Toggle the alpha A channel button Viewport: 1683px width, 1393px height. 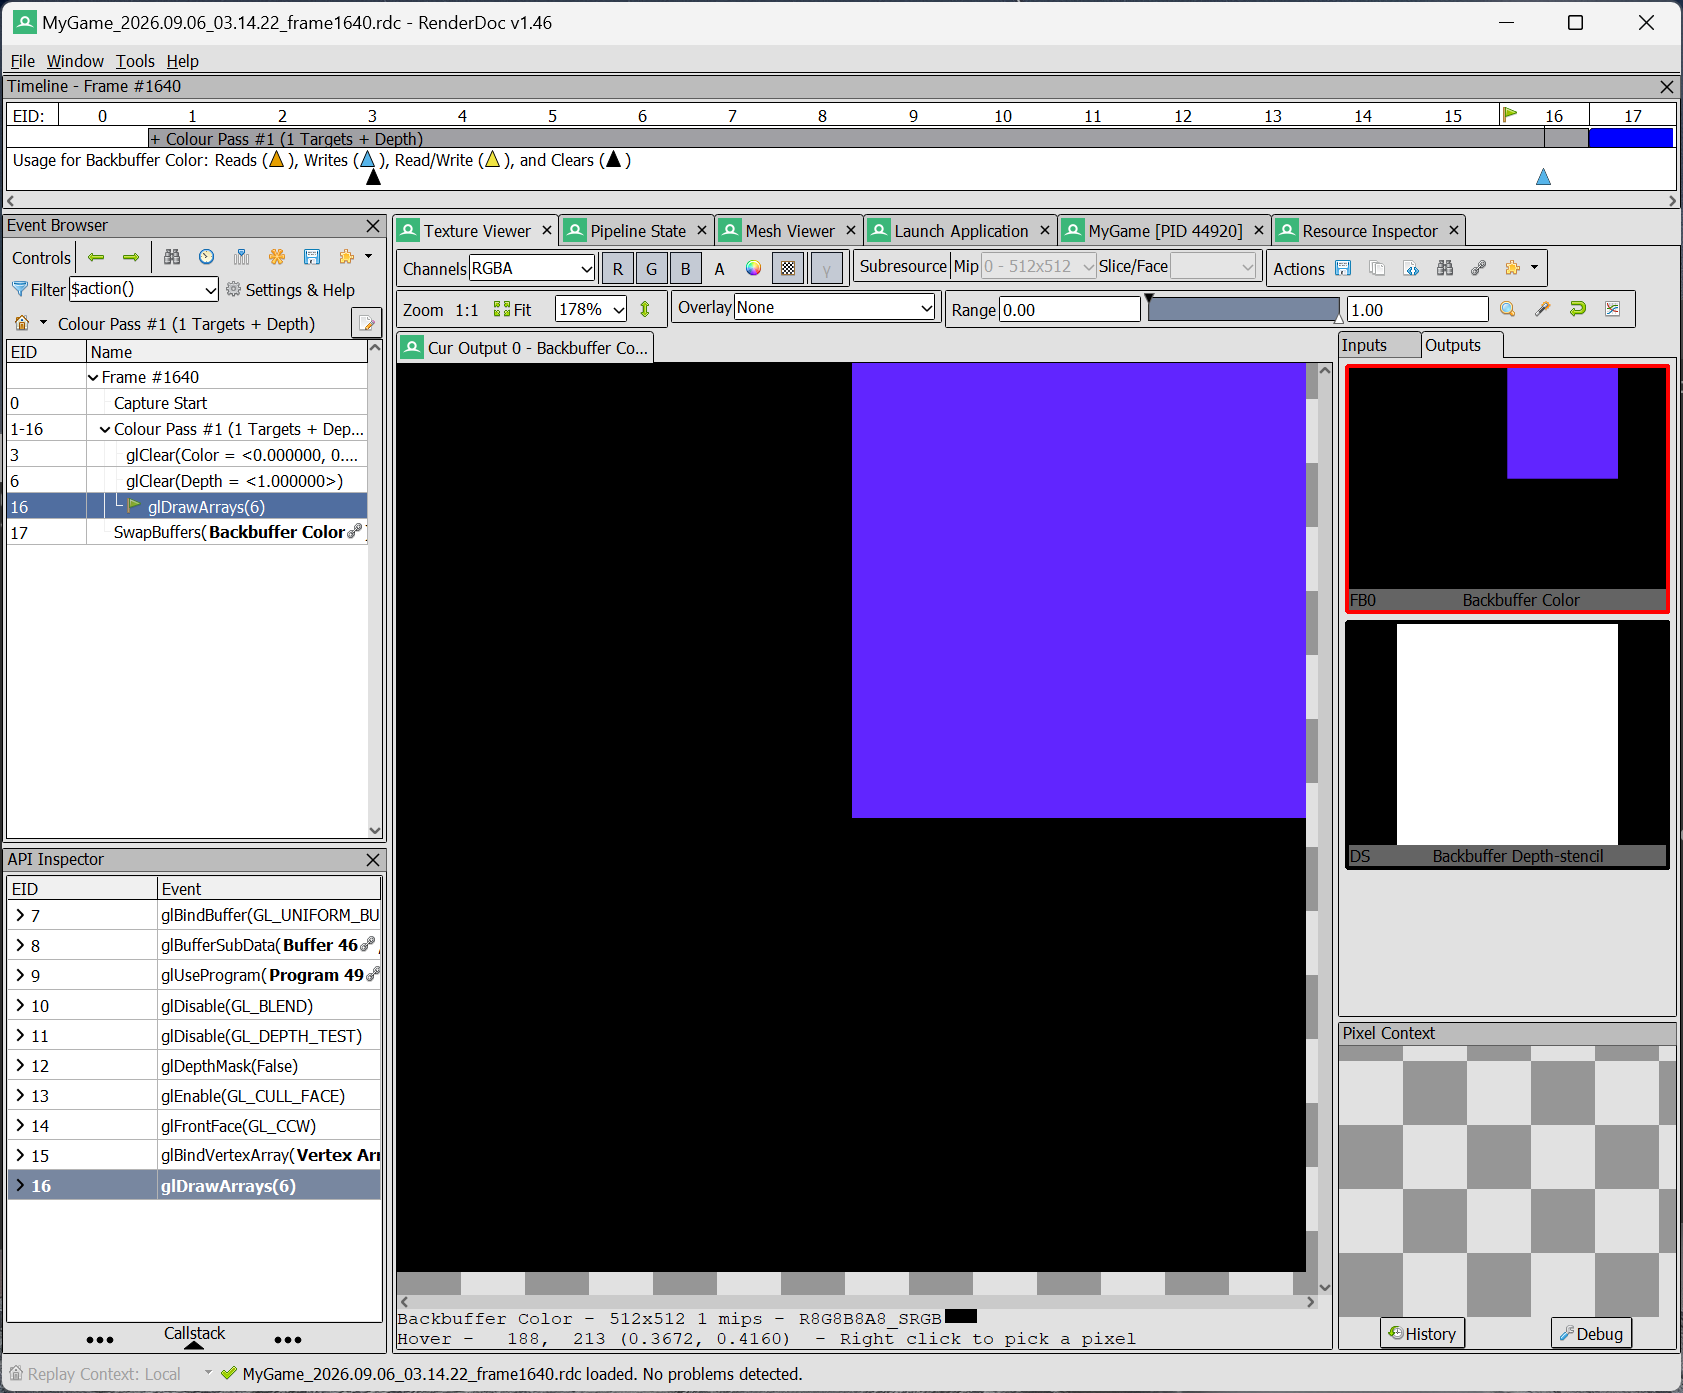720,268
